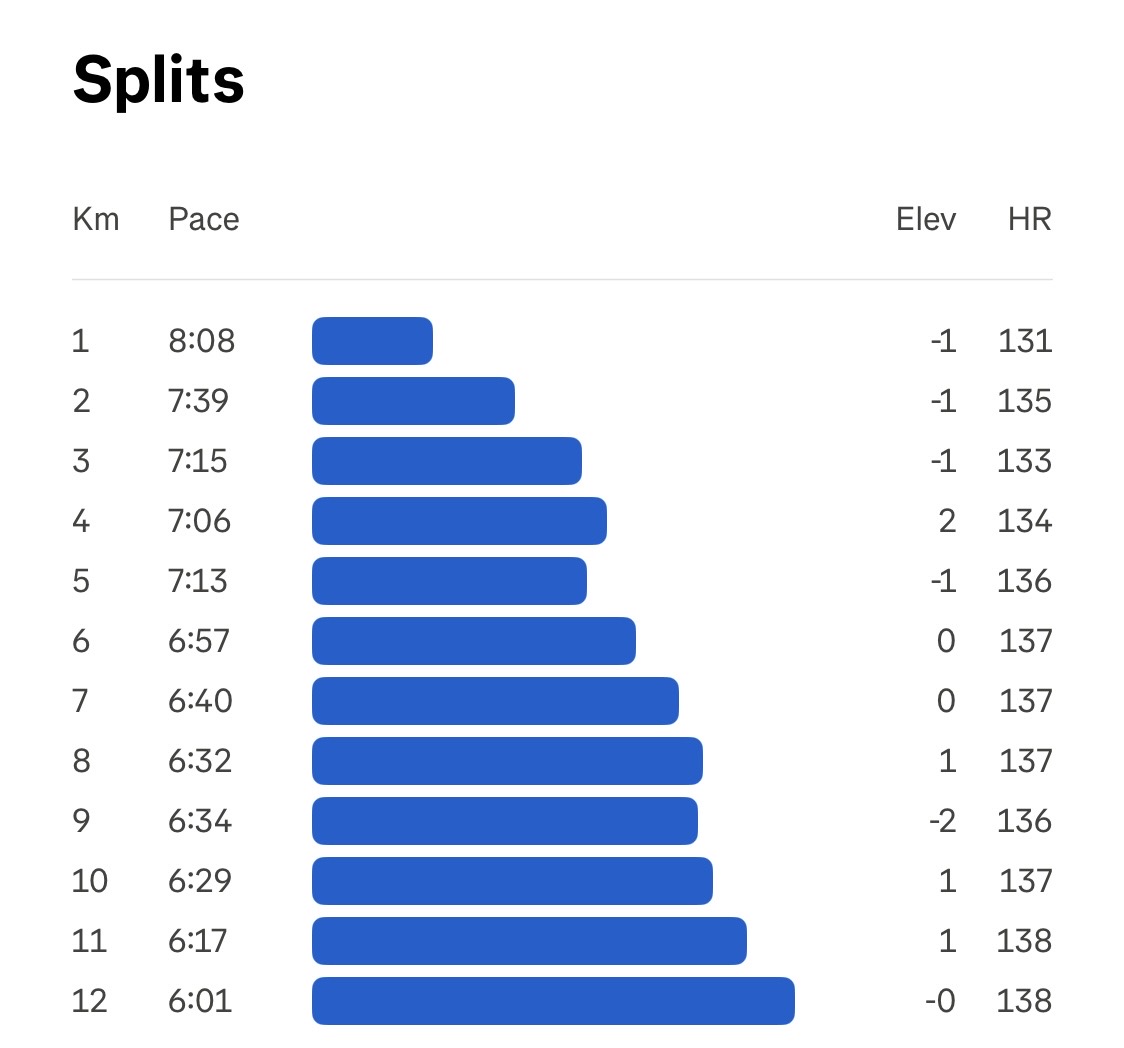Screen dimensions: 1124x1048
Task: Select the 6:40 pace text
Action: coord(200,701)
